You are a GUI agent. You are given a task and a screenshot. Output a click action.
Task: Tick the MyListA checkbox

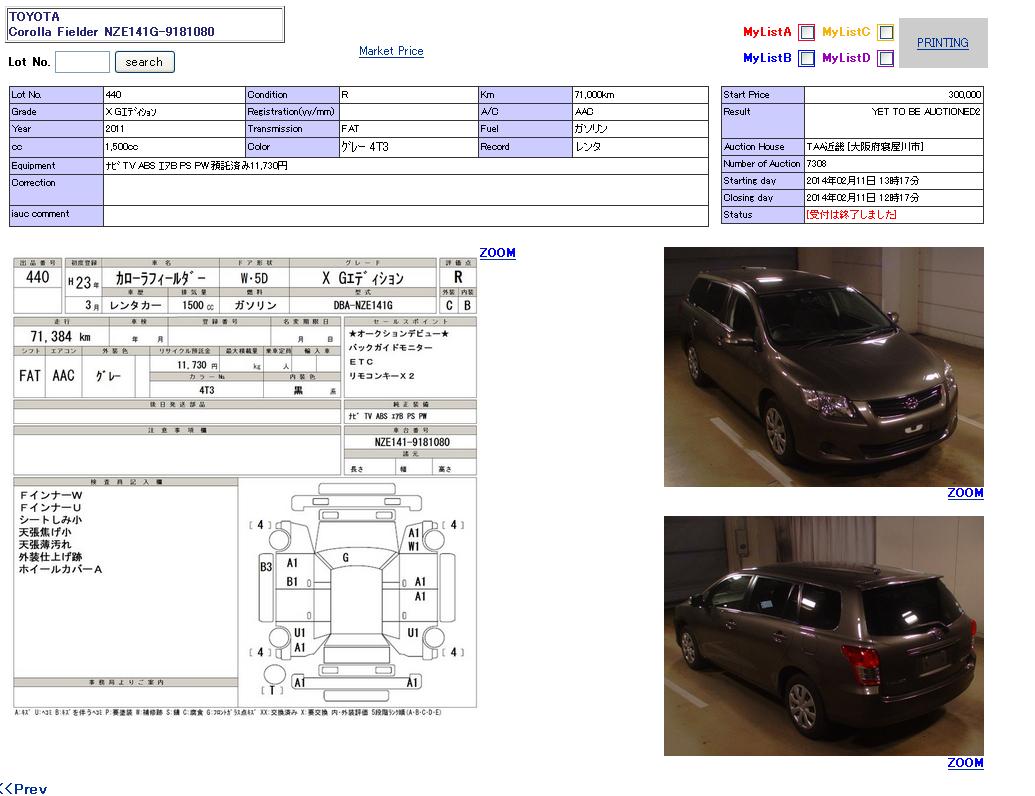point(807,32)
